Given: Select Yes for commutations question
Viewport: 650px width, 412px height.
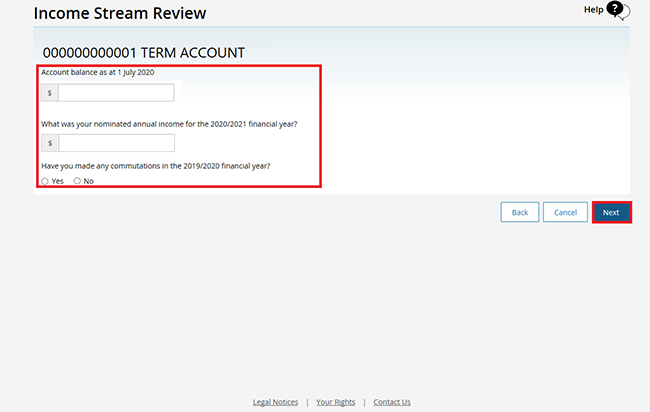Looking at the screenshot, I should 45,181.
